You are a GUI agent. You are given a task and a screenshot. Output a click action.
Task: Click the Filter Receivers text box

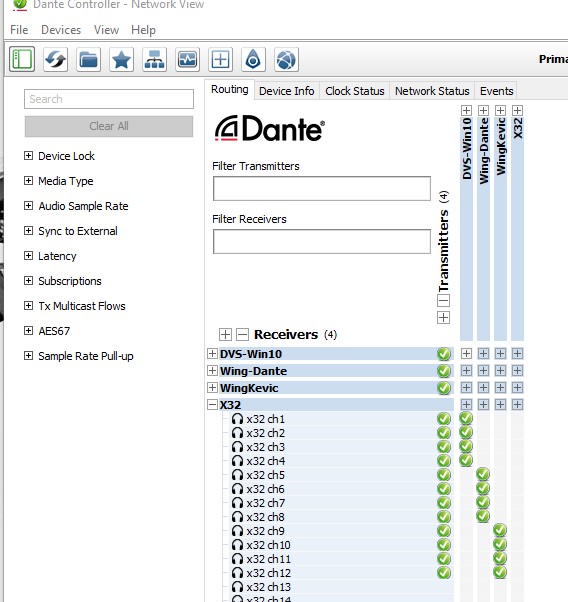pyautogui.click(x=322, y=241)
